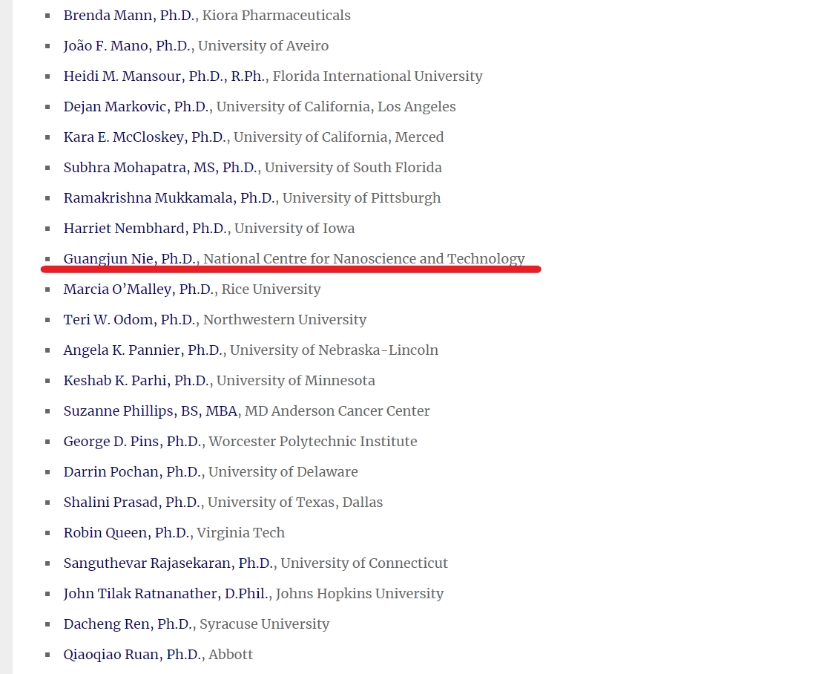The image size is (830, 674).
Task: Open the Dejan Markovic, Ph.D. link
Action: pyautogui.click(x=136, y=107)
